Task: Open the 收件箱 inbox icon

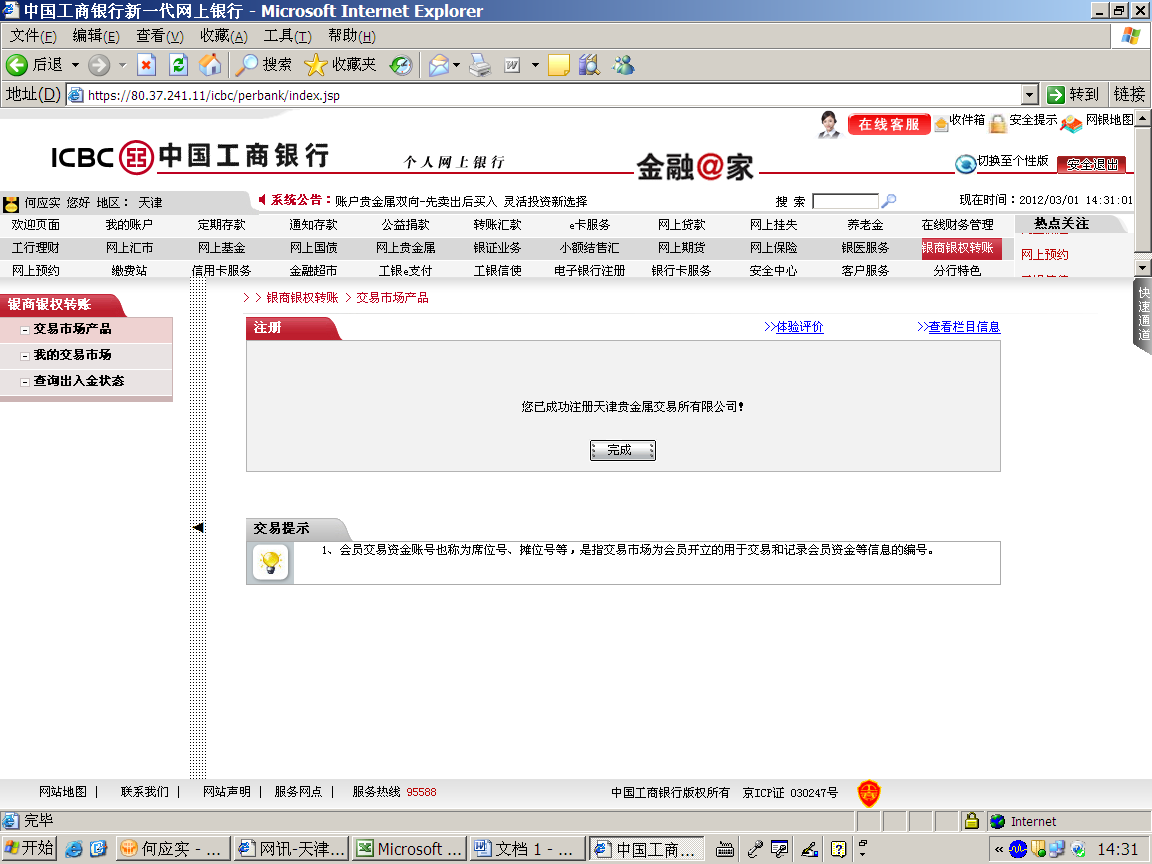Action: pyautogui.click(x=941, y=124)
